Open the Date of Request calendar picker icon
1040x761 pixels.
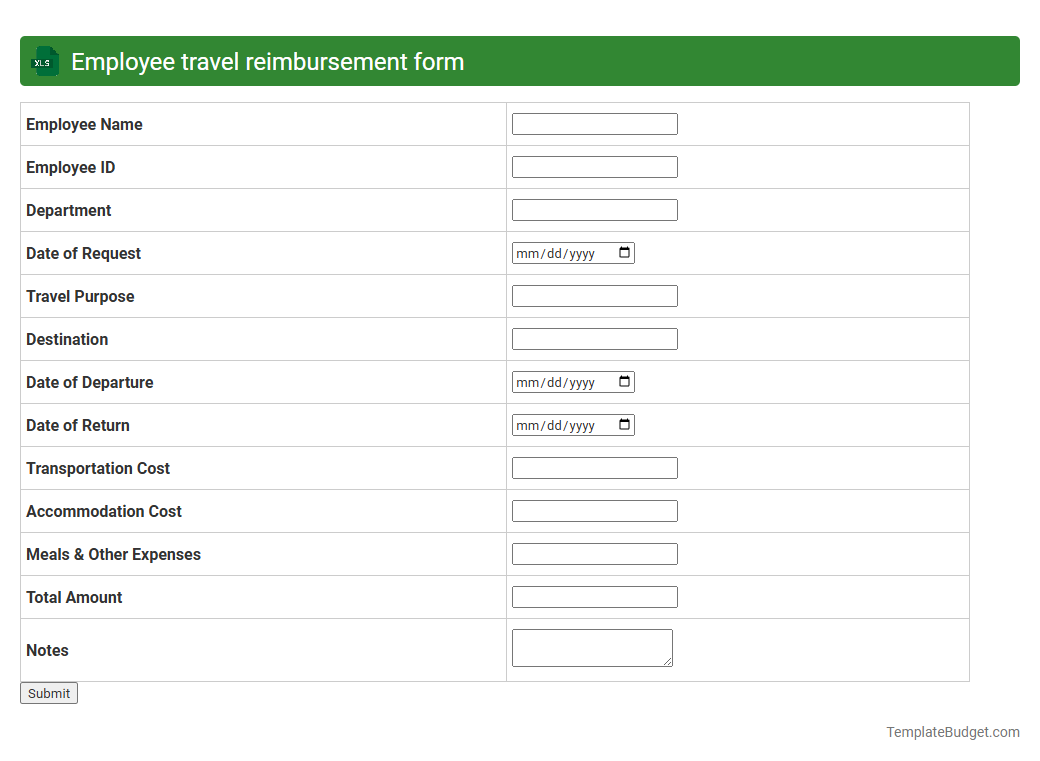626,253
